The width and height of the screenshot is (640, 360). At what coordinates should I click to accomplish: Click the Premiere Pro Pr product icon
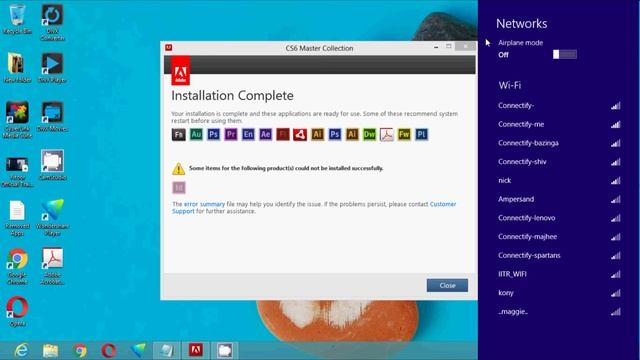point(231,134)
